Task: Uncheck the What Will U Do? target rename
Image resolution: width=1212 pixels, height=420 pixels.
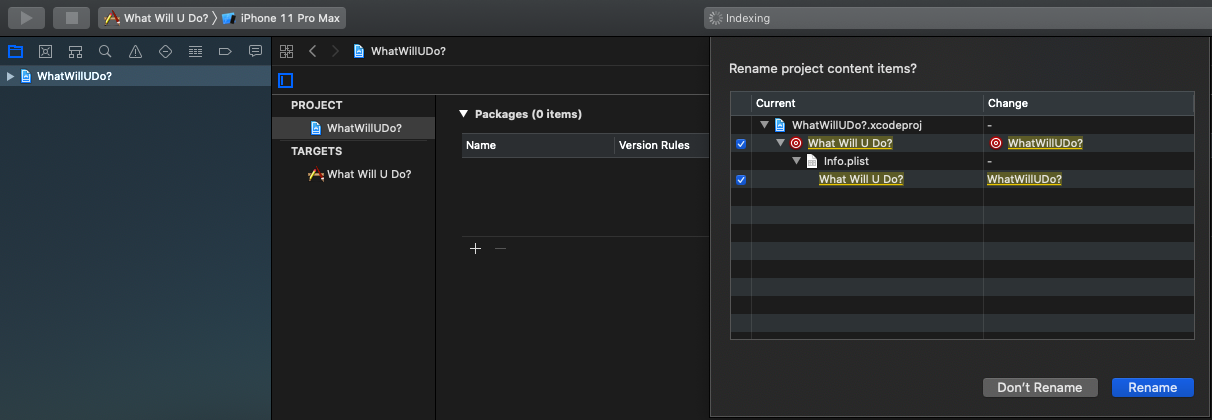Action: pos(740,143)
